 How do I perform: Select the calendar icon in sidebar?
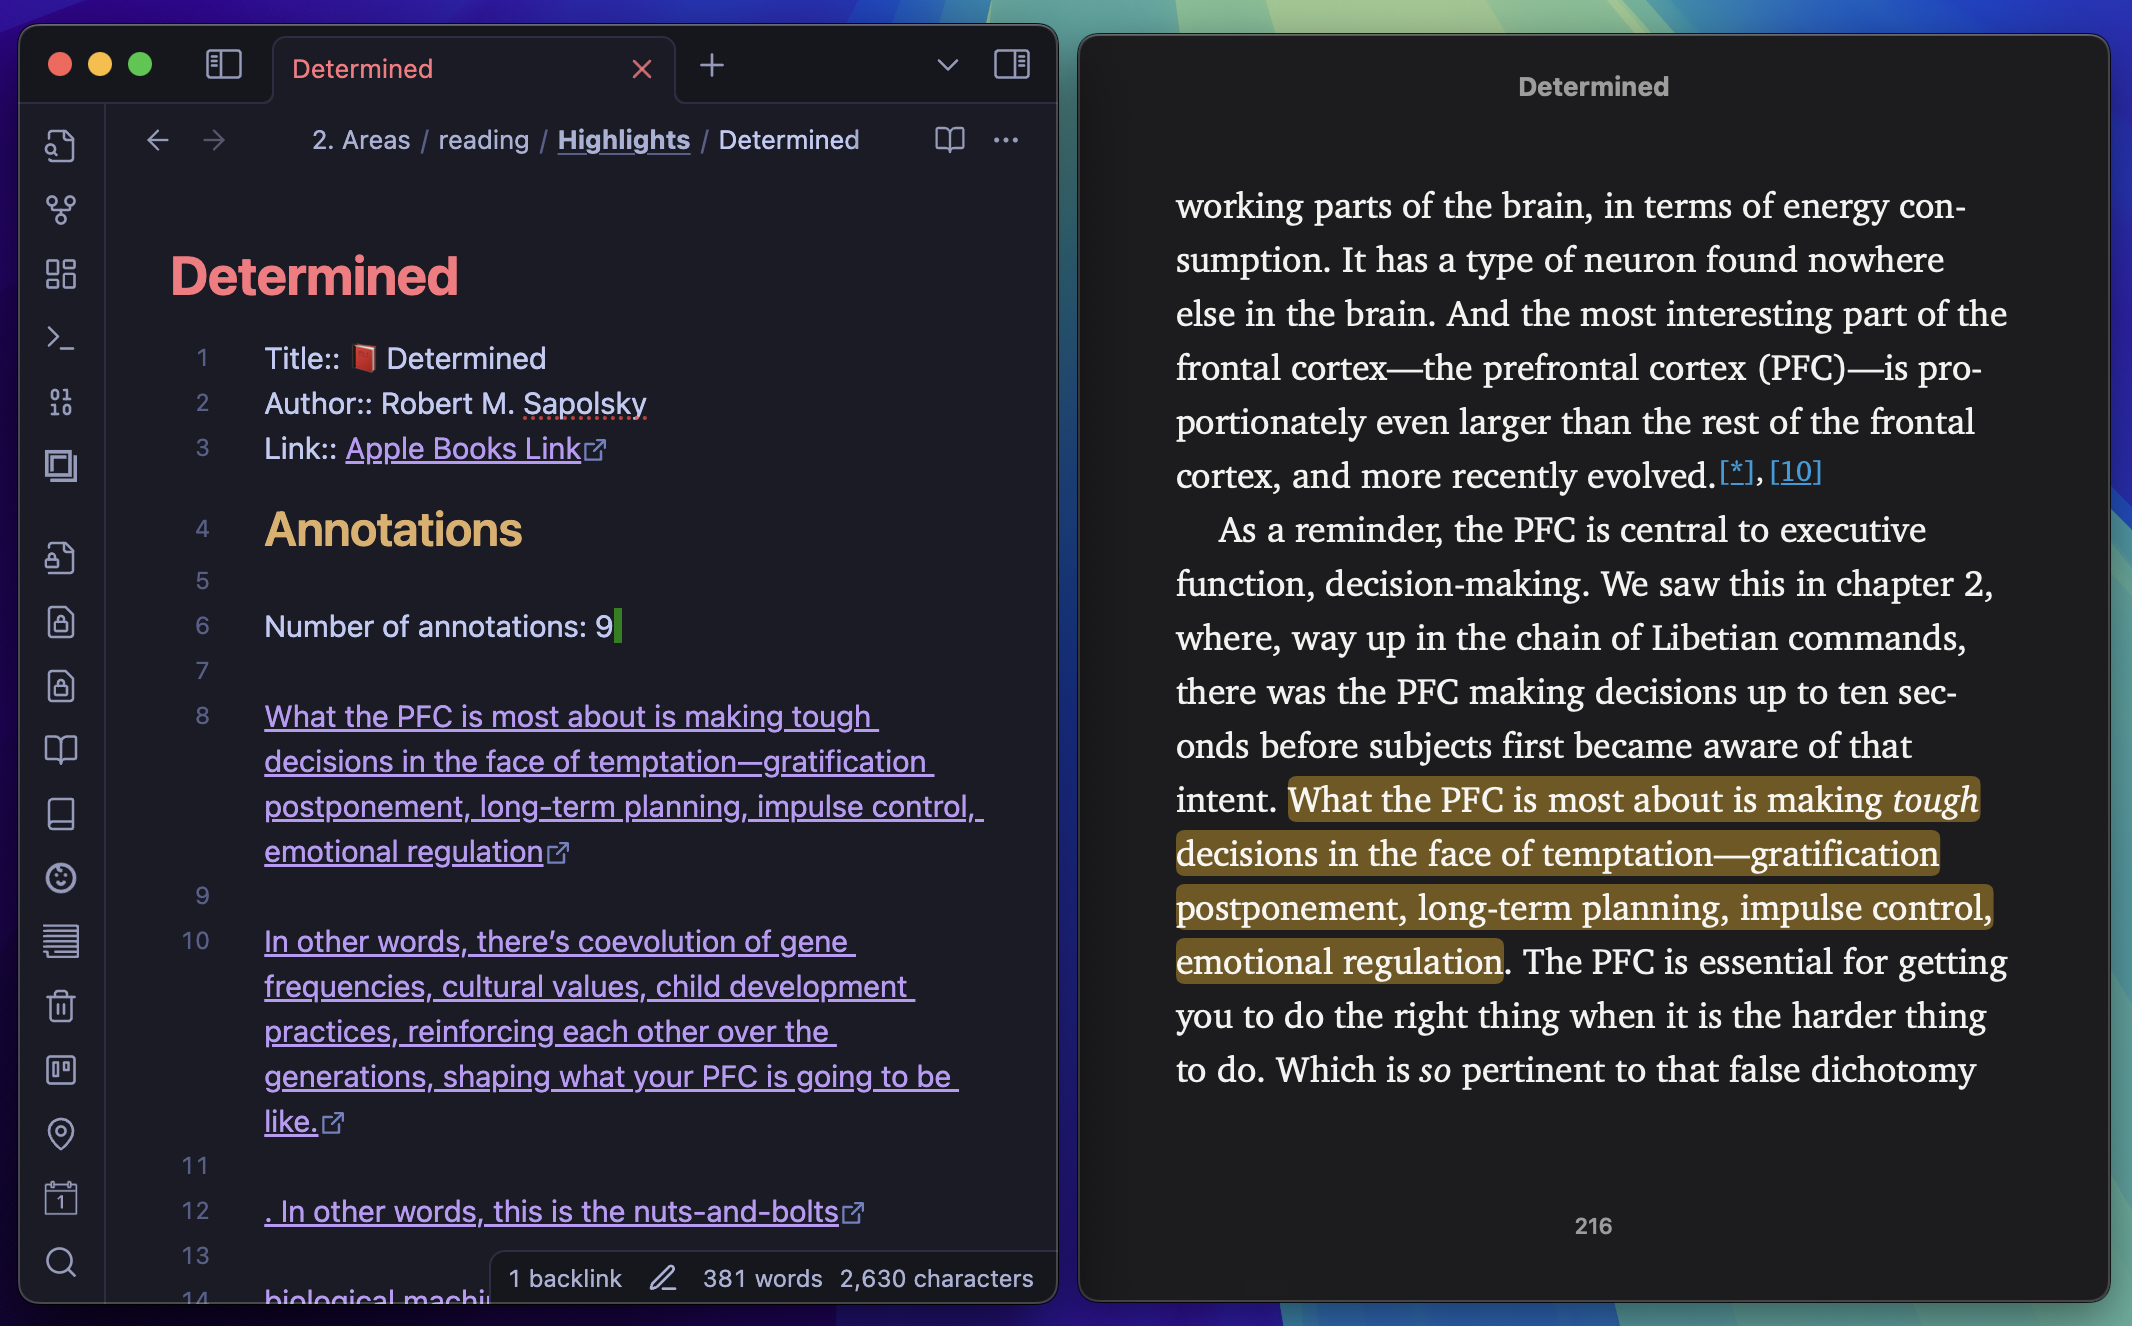pos(61,1196)
